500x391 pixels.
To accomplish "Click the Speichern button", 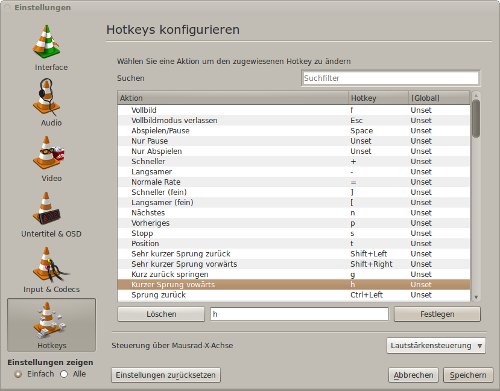I will point(468,375).
